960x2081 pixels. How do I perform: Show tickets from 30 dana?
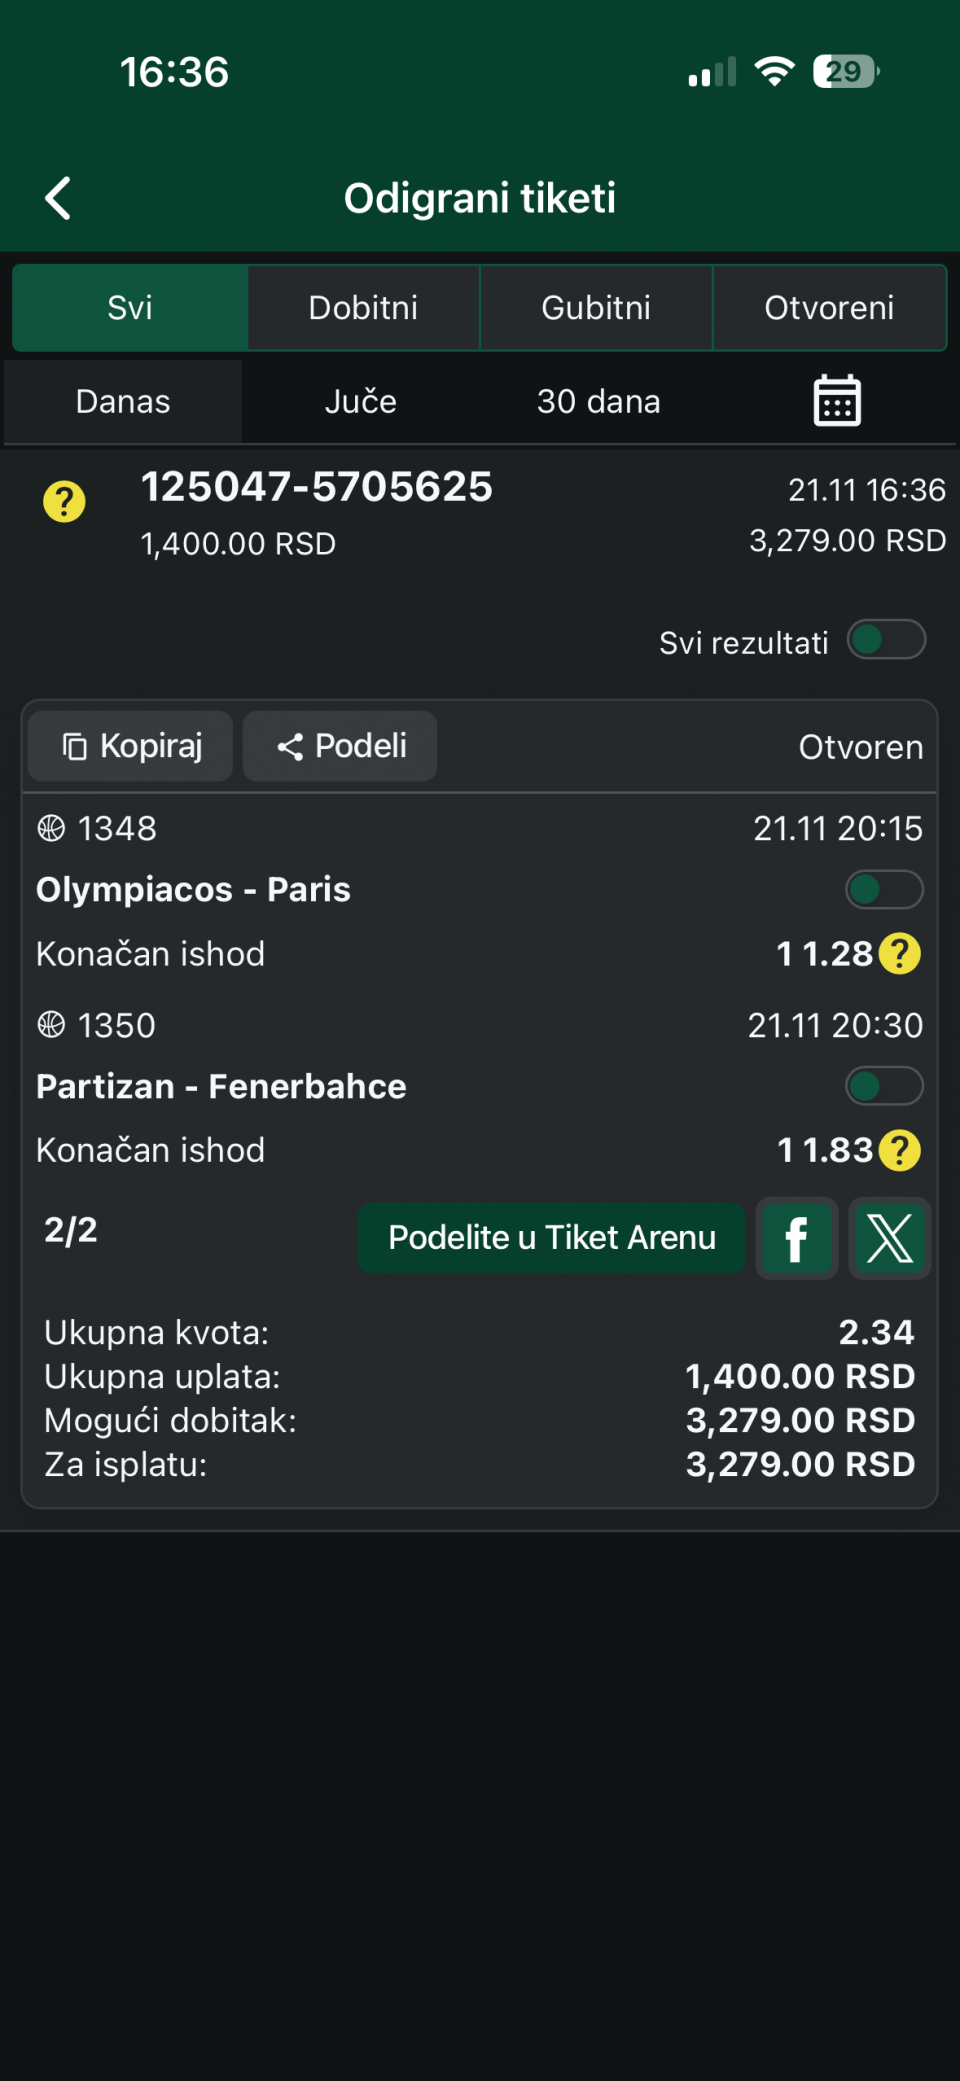point(598,402)
